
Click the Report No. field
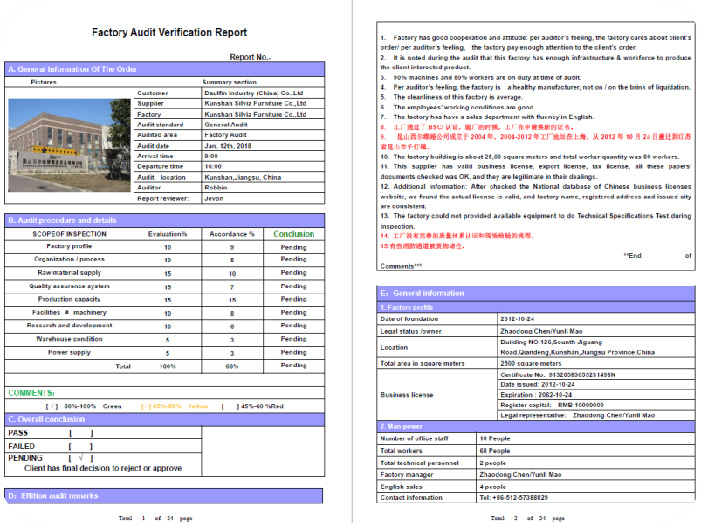[x=252, y=58]
